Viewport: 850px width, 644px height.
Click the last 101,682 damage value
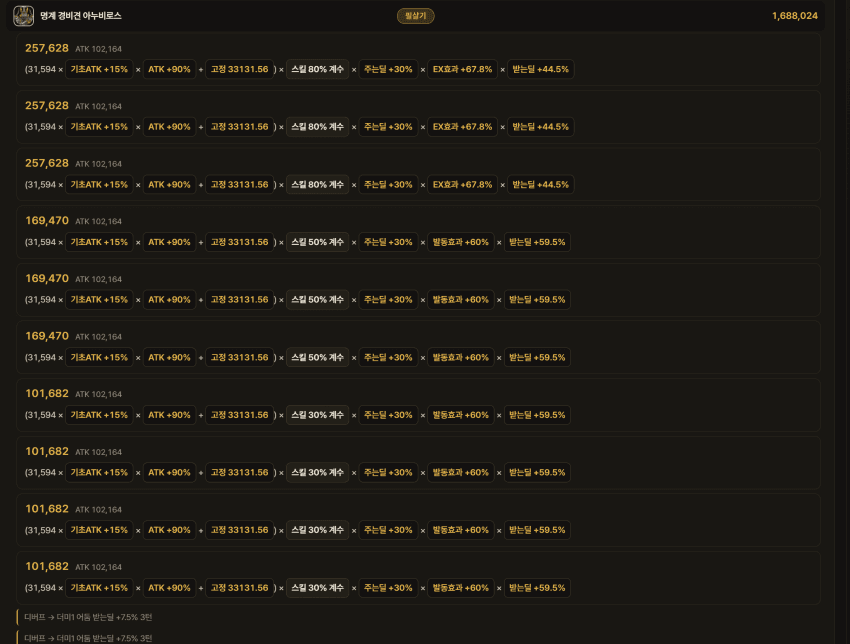tap(47, 566)
